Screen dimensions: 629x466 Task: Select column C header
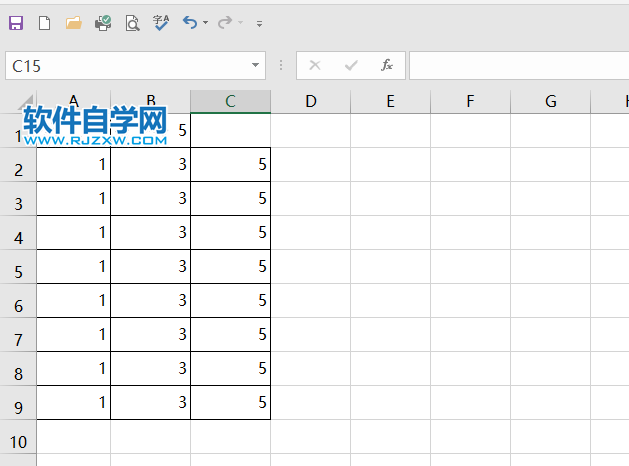click(x=230, y=101)
